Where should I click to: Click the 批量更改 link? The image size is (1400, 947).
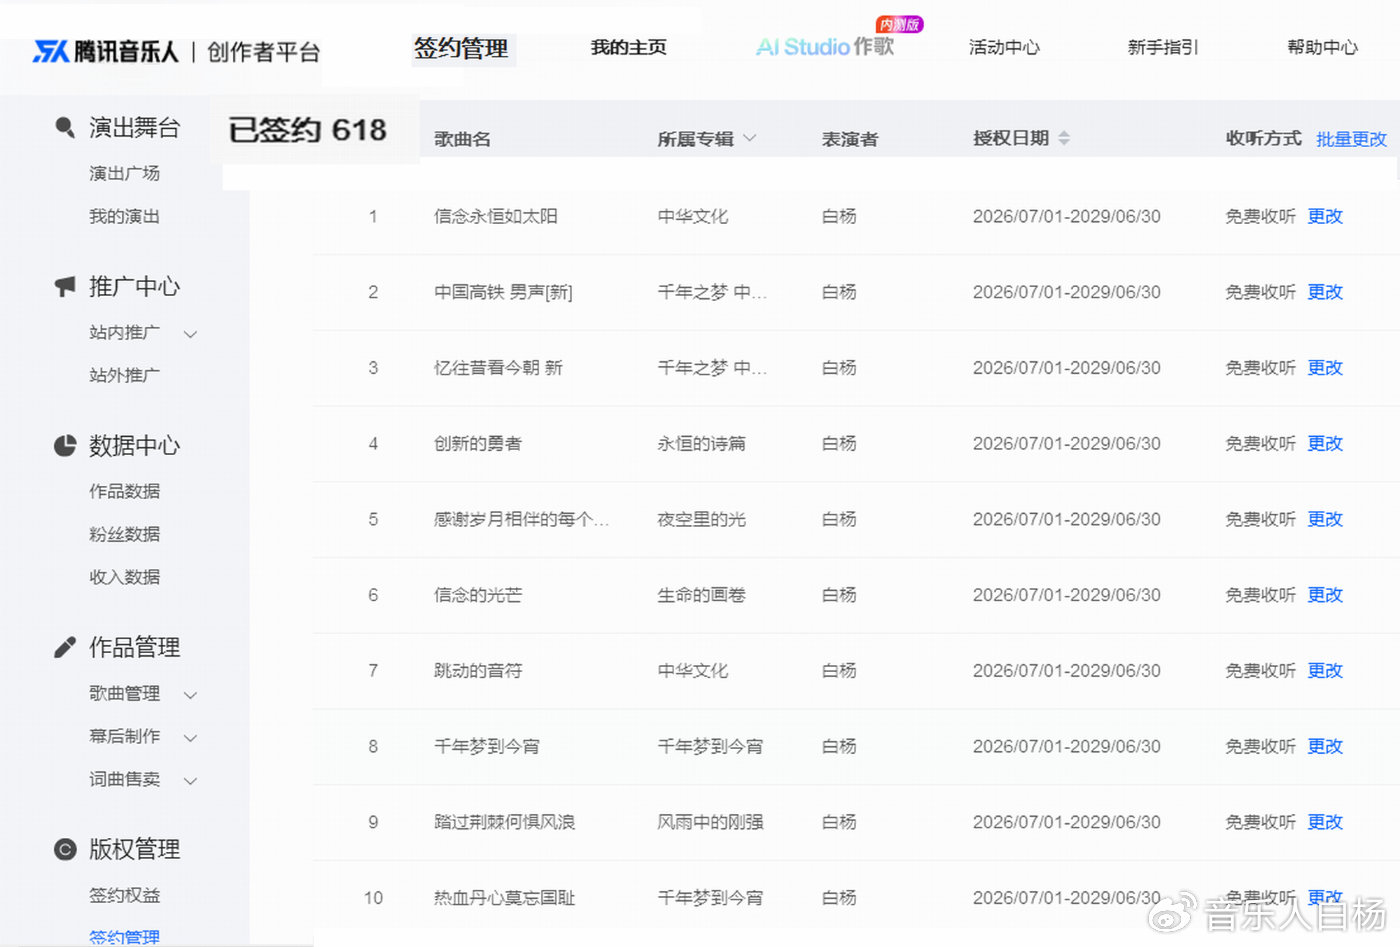1351,139
